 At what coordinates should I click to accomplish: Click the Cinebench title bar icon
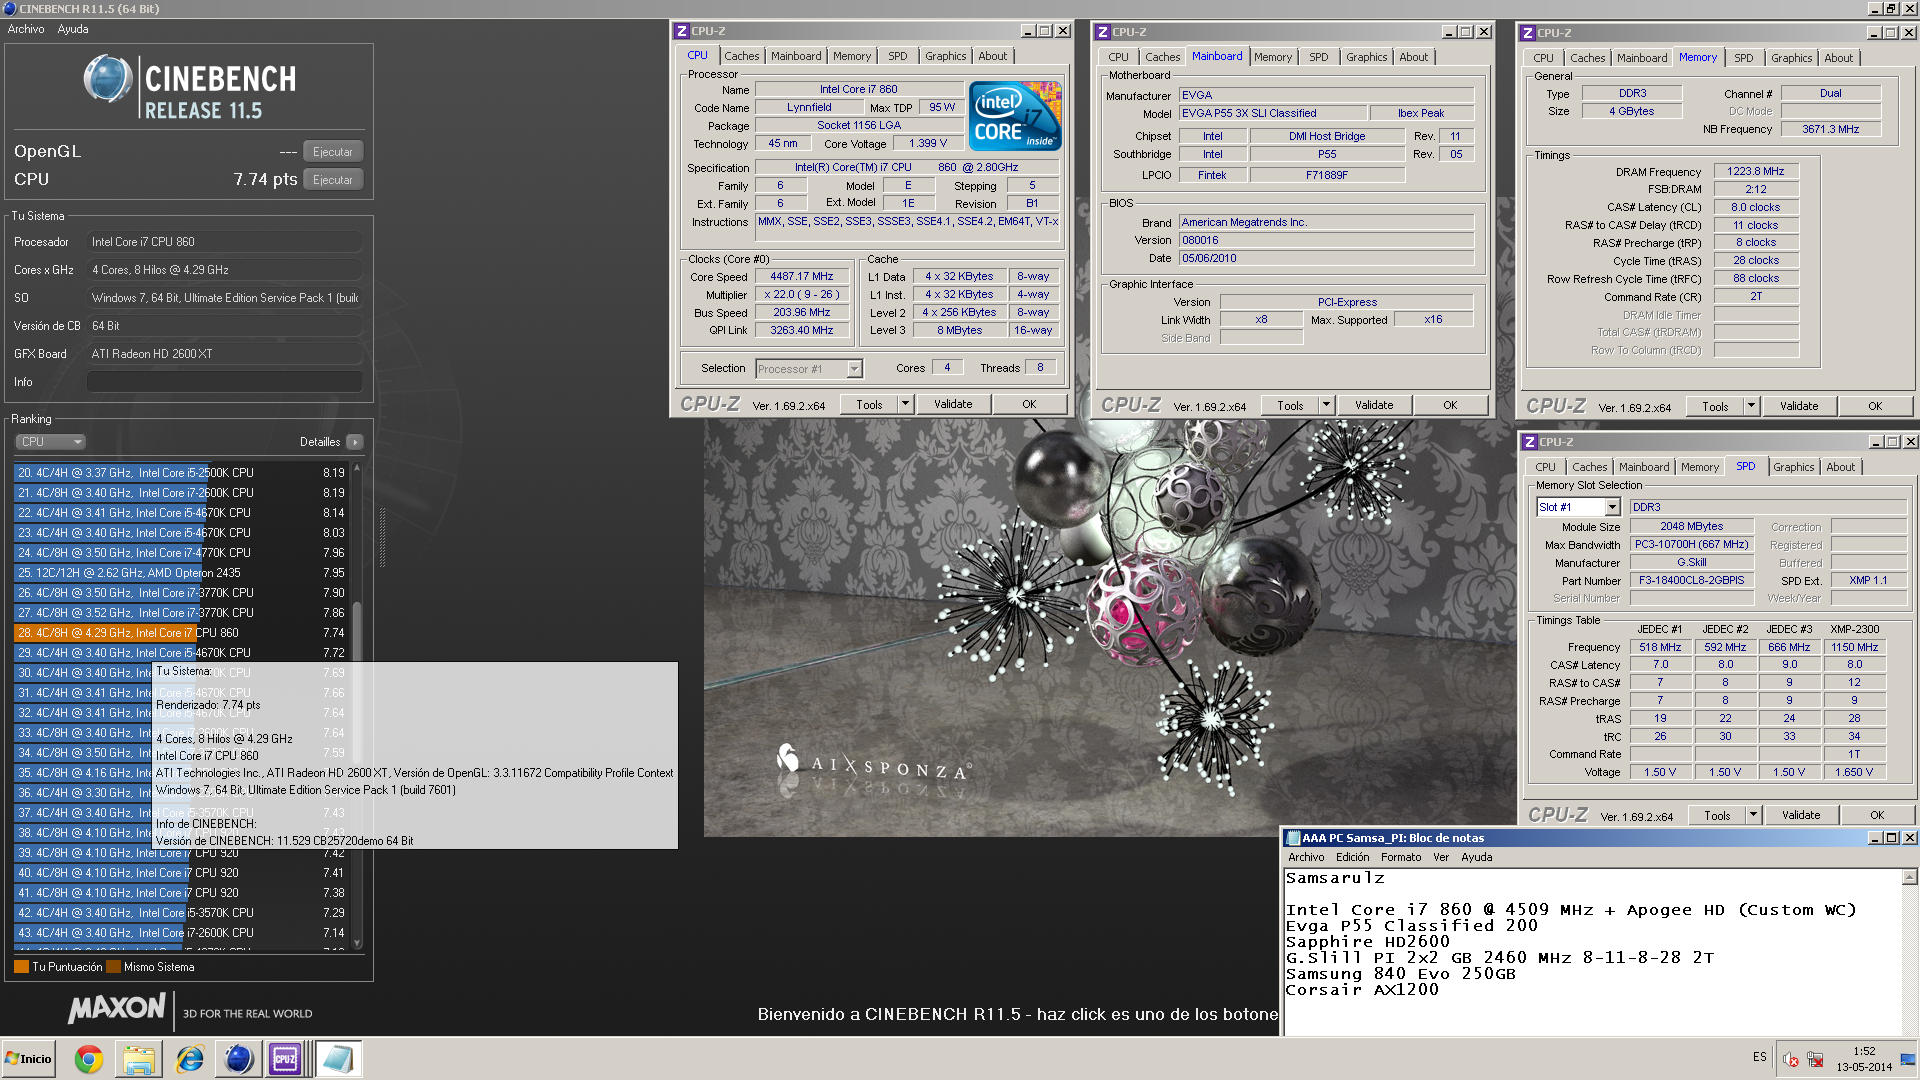pyautogui.click(x=9, y=9)
